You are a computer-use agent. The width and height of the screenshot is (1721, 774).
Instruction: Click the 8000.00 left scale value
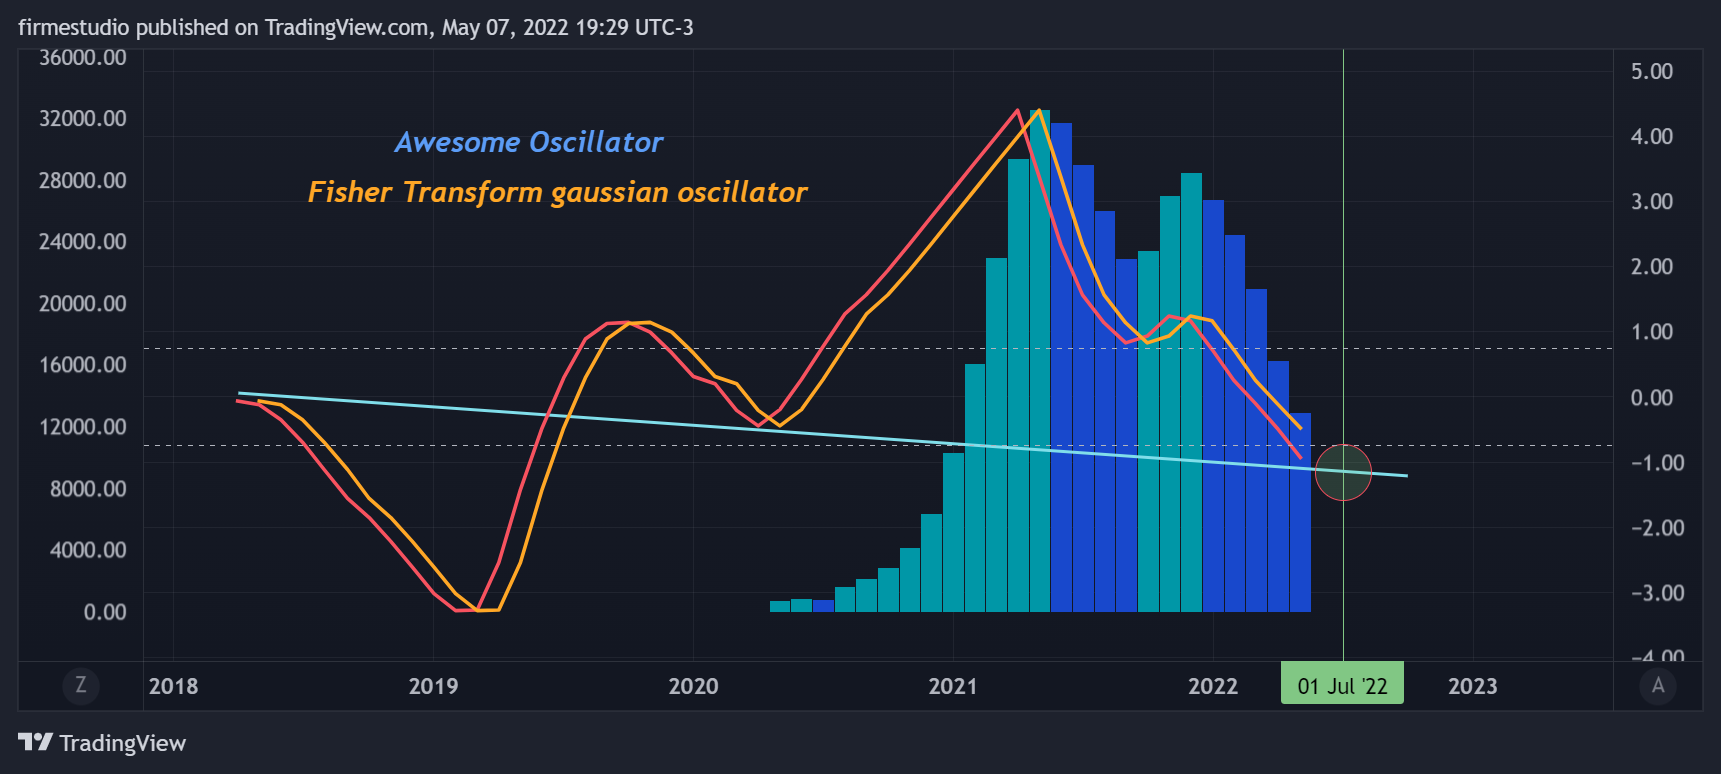[x=88, y=488]
